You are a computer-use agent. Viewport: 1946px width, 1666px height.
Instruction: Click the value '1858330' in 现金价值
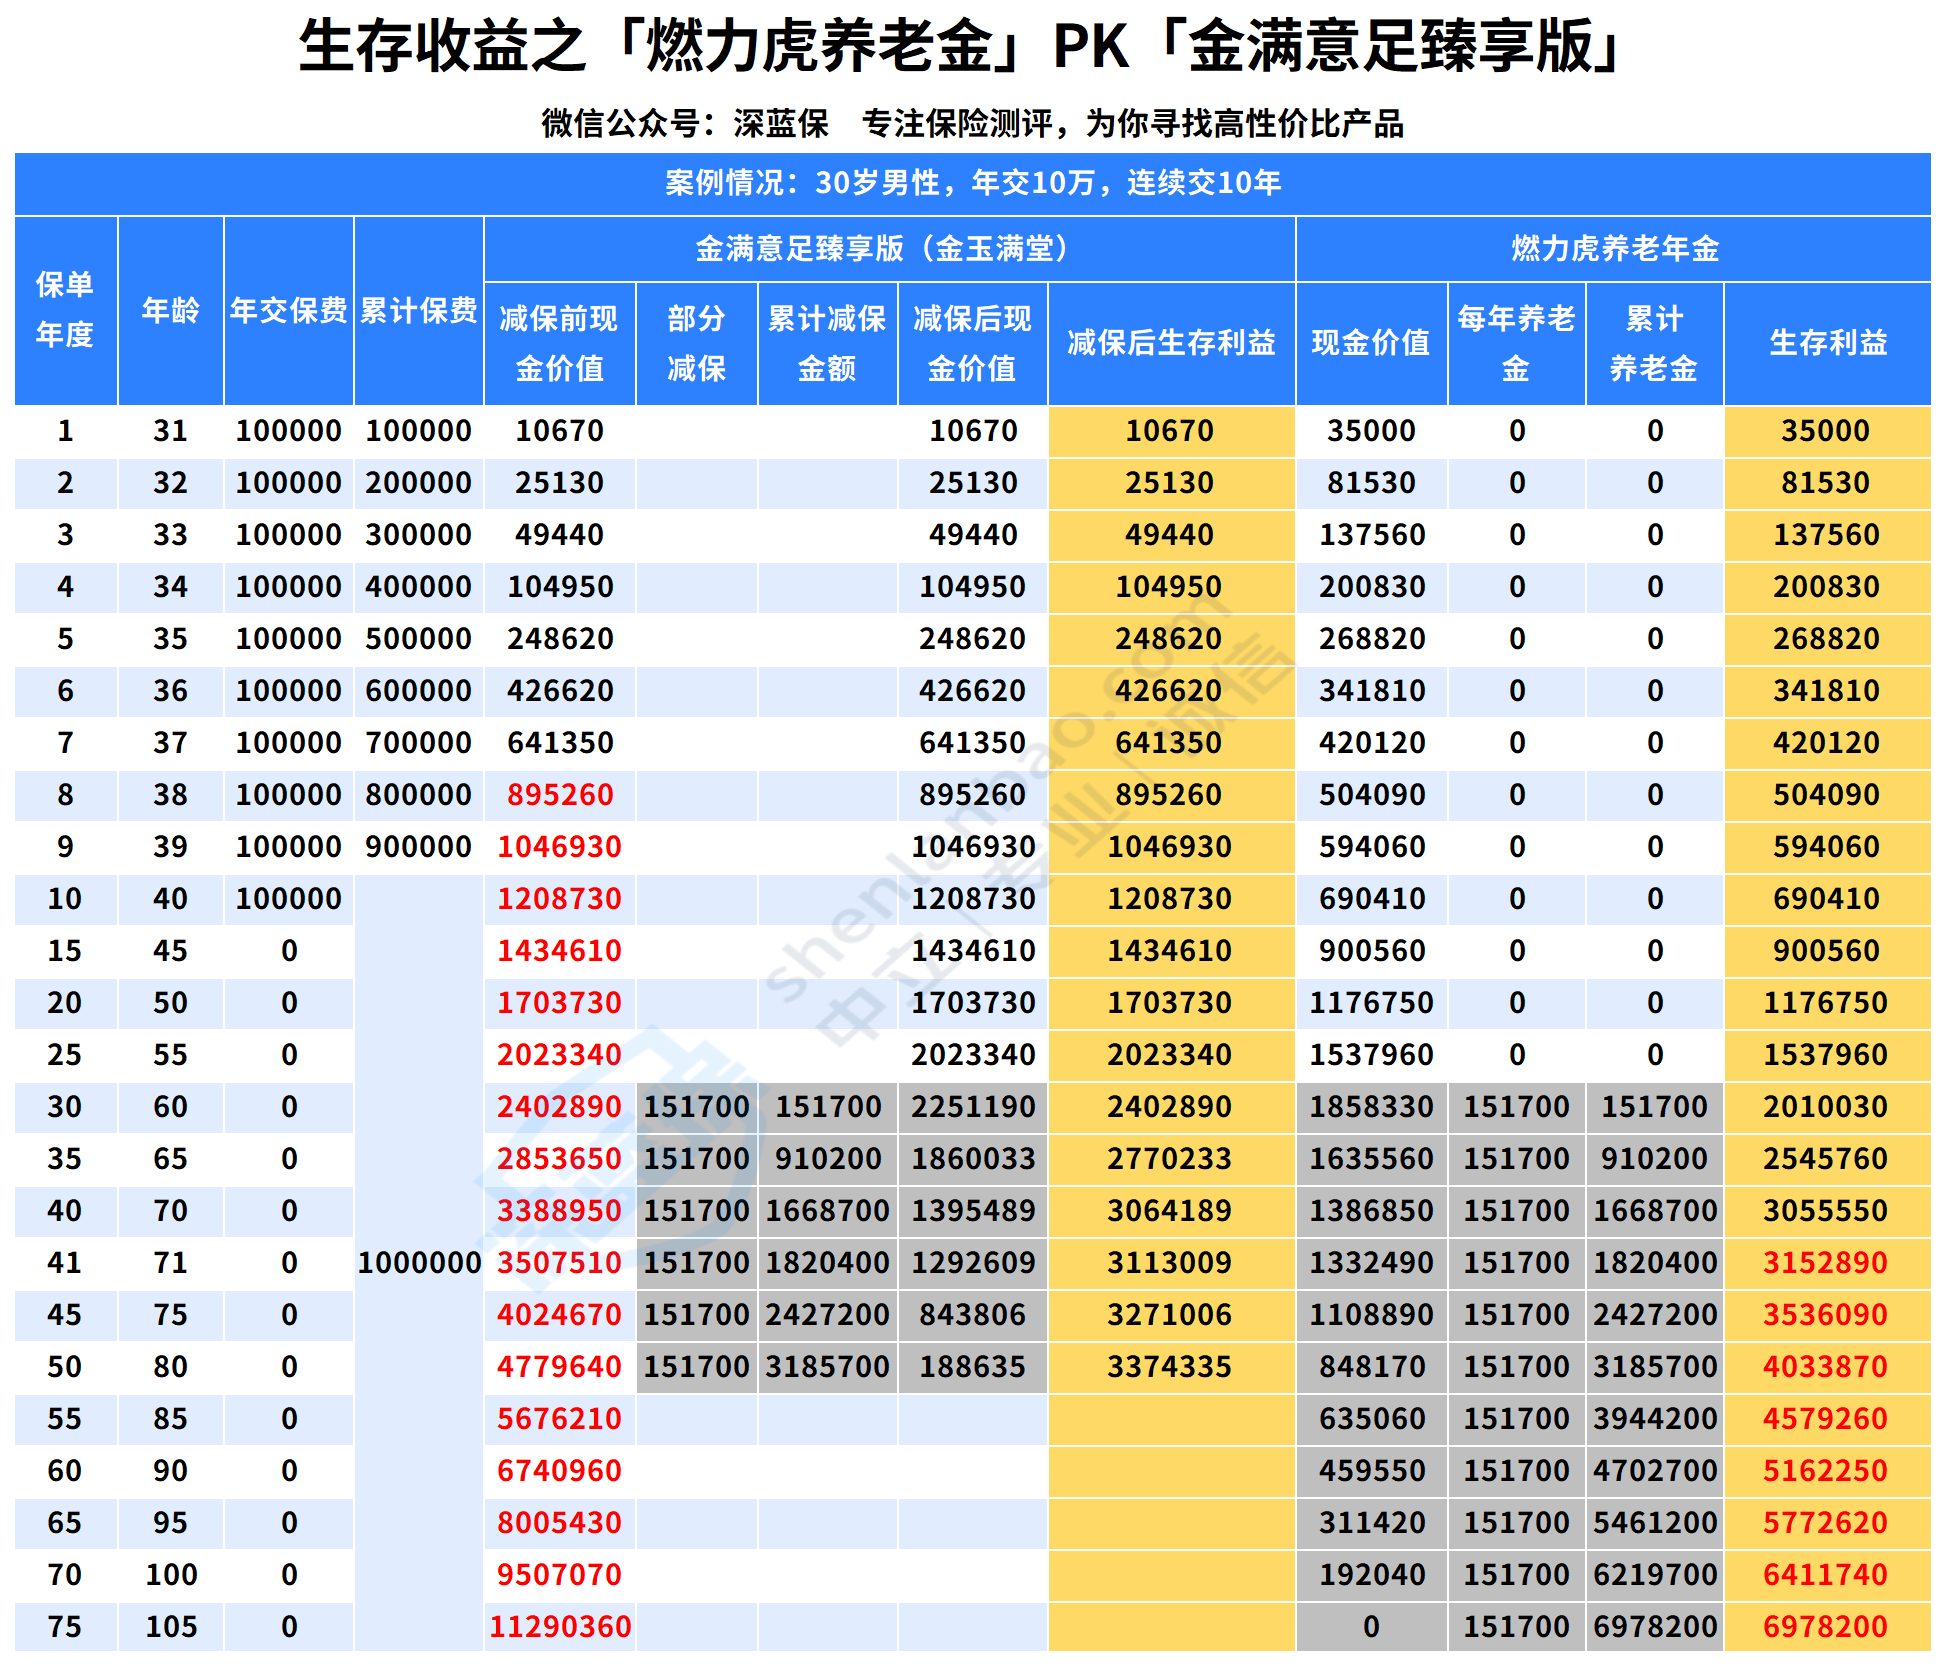point(1371,1107)
